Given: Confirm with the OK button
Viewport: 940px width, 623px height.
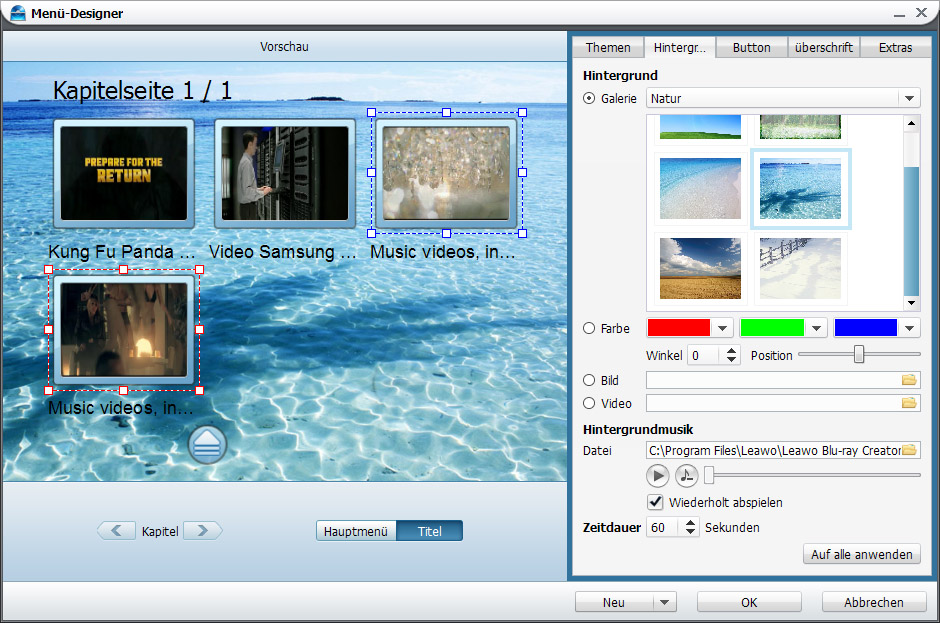Looking at the screenshot, I should pos(749,602).
